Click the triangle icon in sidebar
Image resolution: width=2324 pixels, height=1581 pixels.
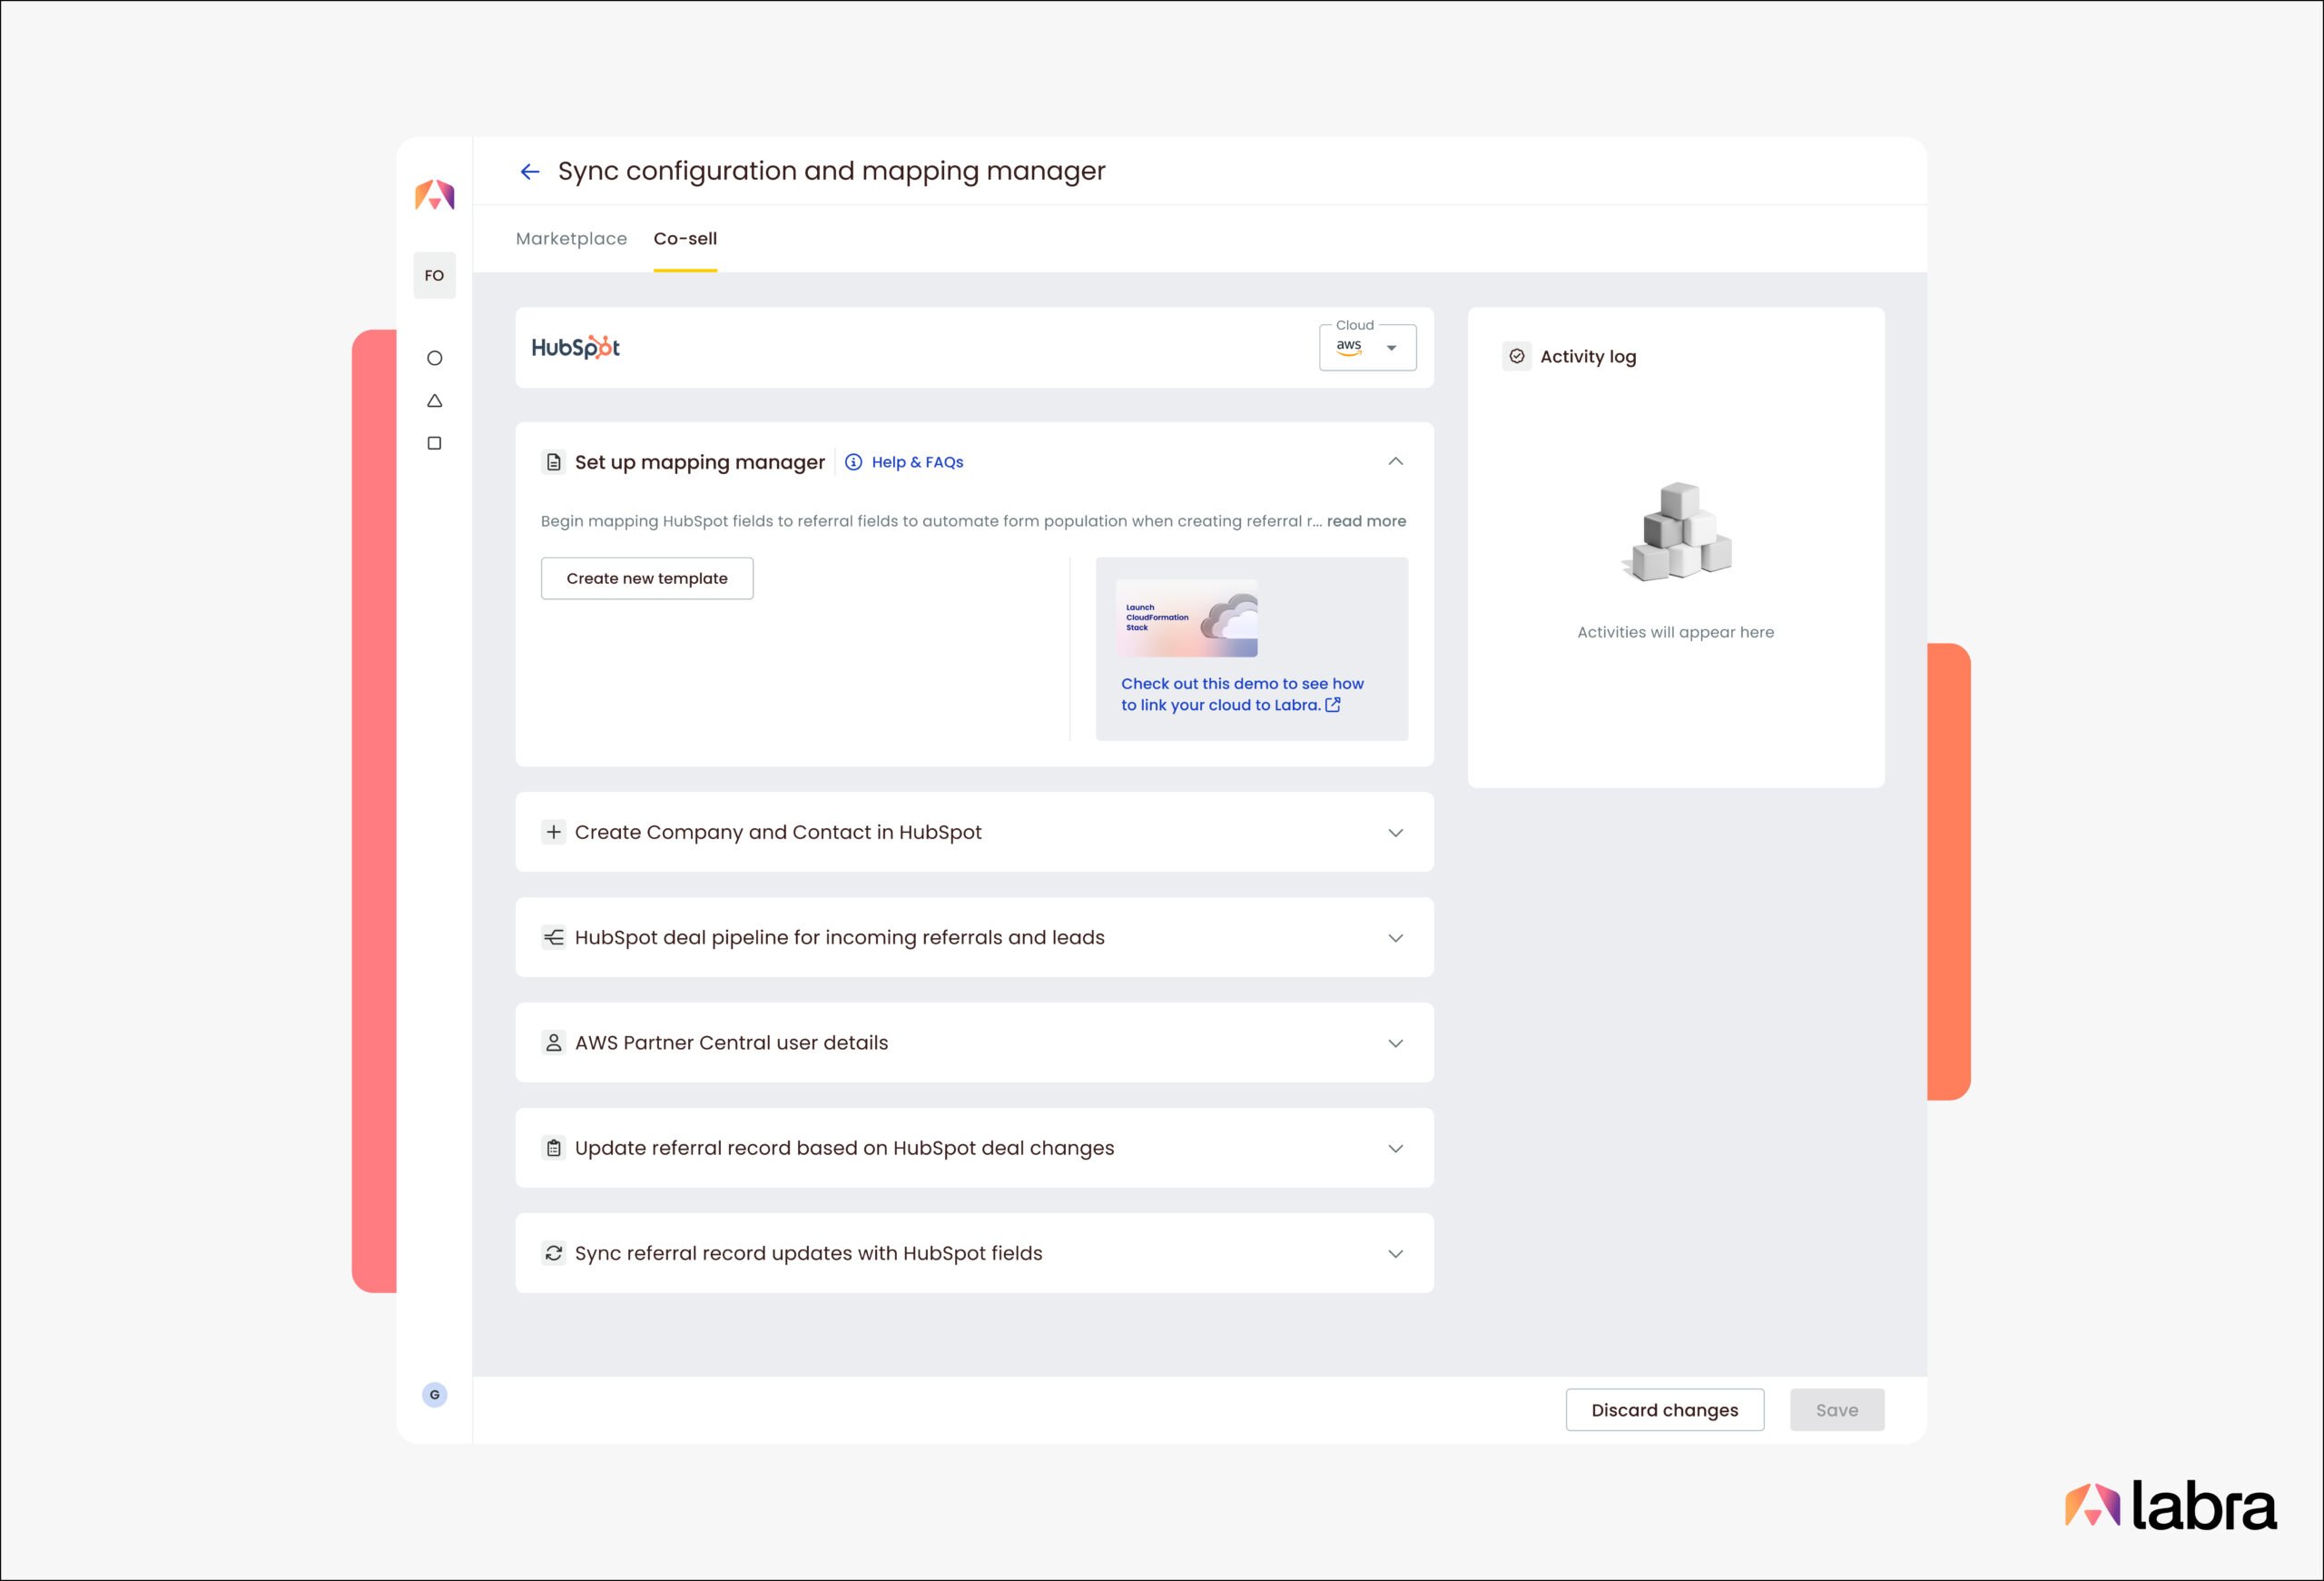(434, 400)
